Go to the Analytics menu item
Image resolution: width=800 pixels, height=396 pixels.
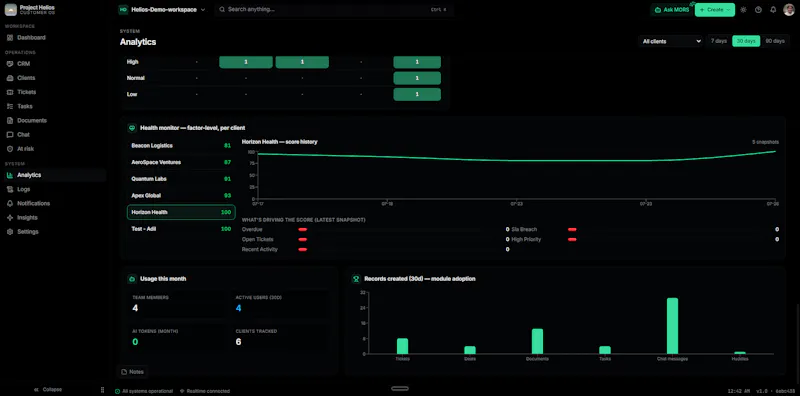coord(55,175)
